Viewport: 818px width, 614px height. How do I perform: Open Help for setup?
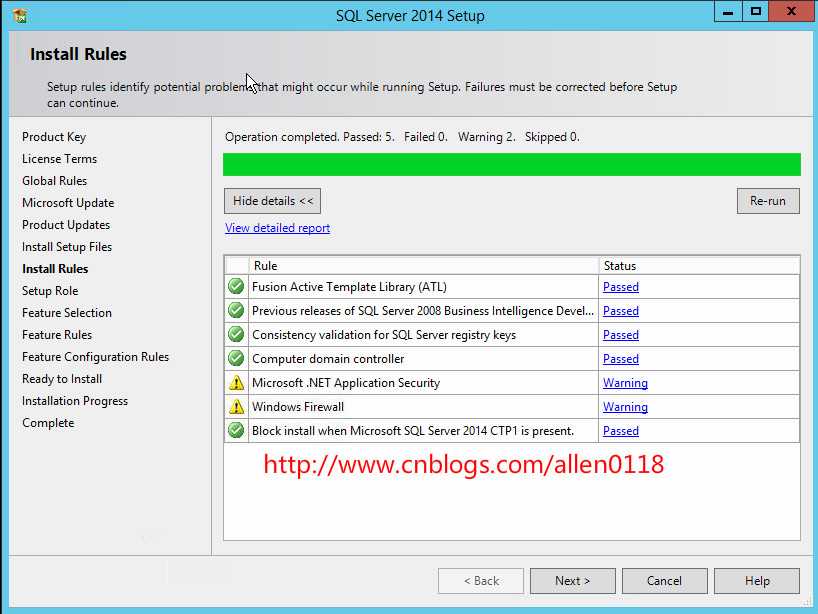(x=757, y=581)
